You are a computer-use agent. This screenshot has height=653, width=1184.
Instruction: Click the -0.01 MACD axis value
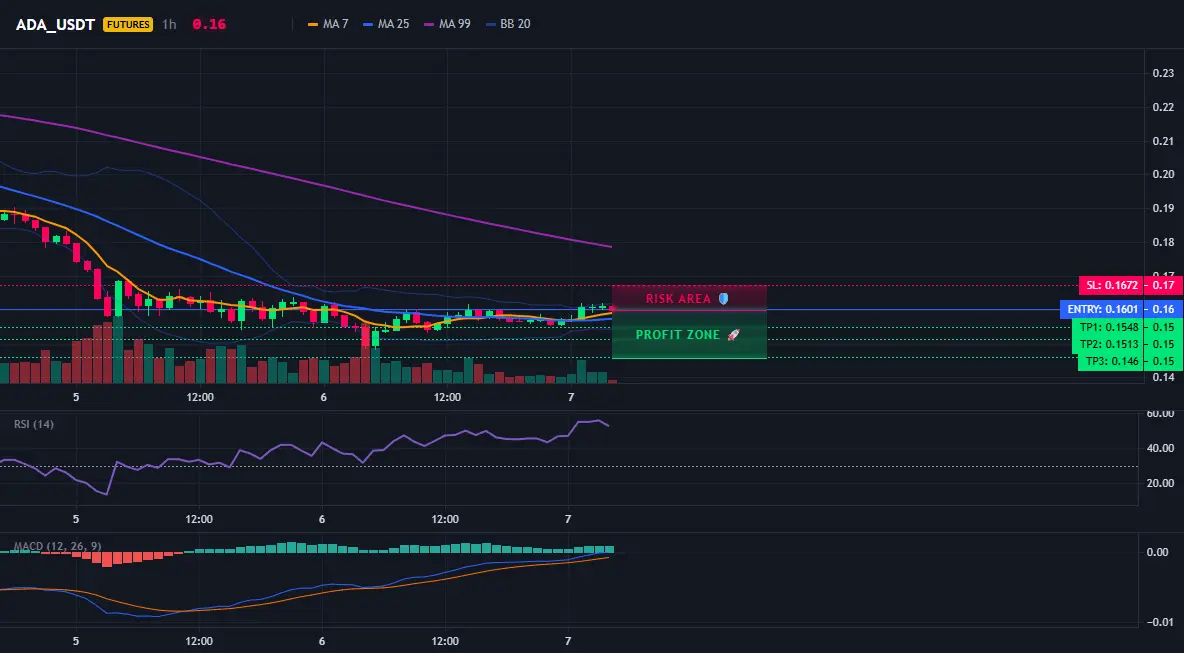(1158, 622)
